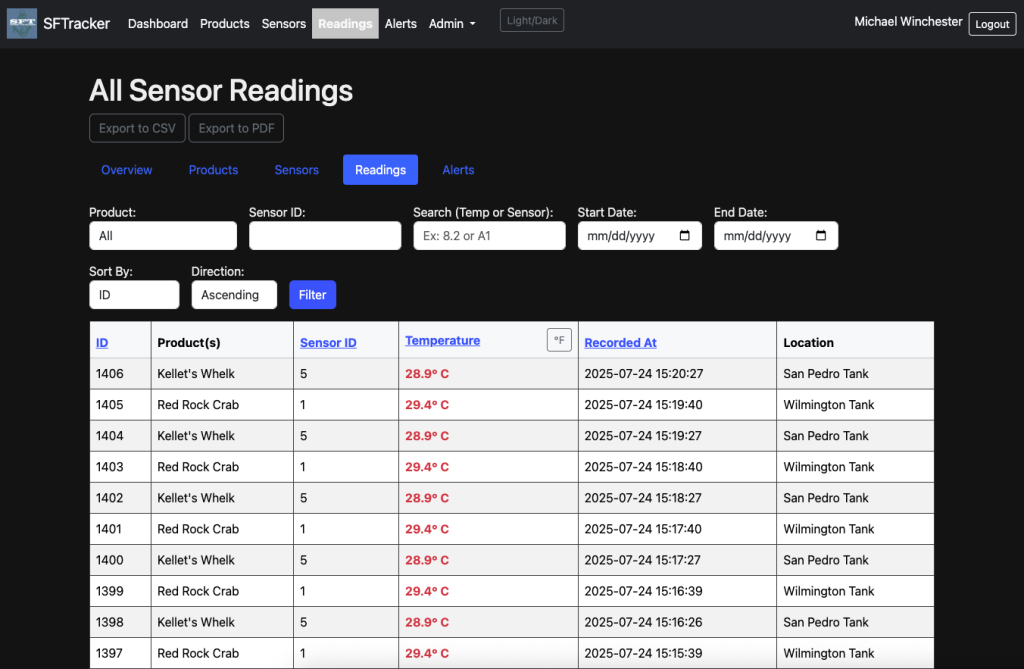This screenshot has width=1024, height=669.
Task: Click the All Sensor Readings heading
Action: [221, 90]
